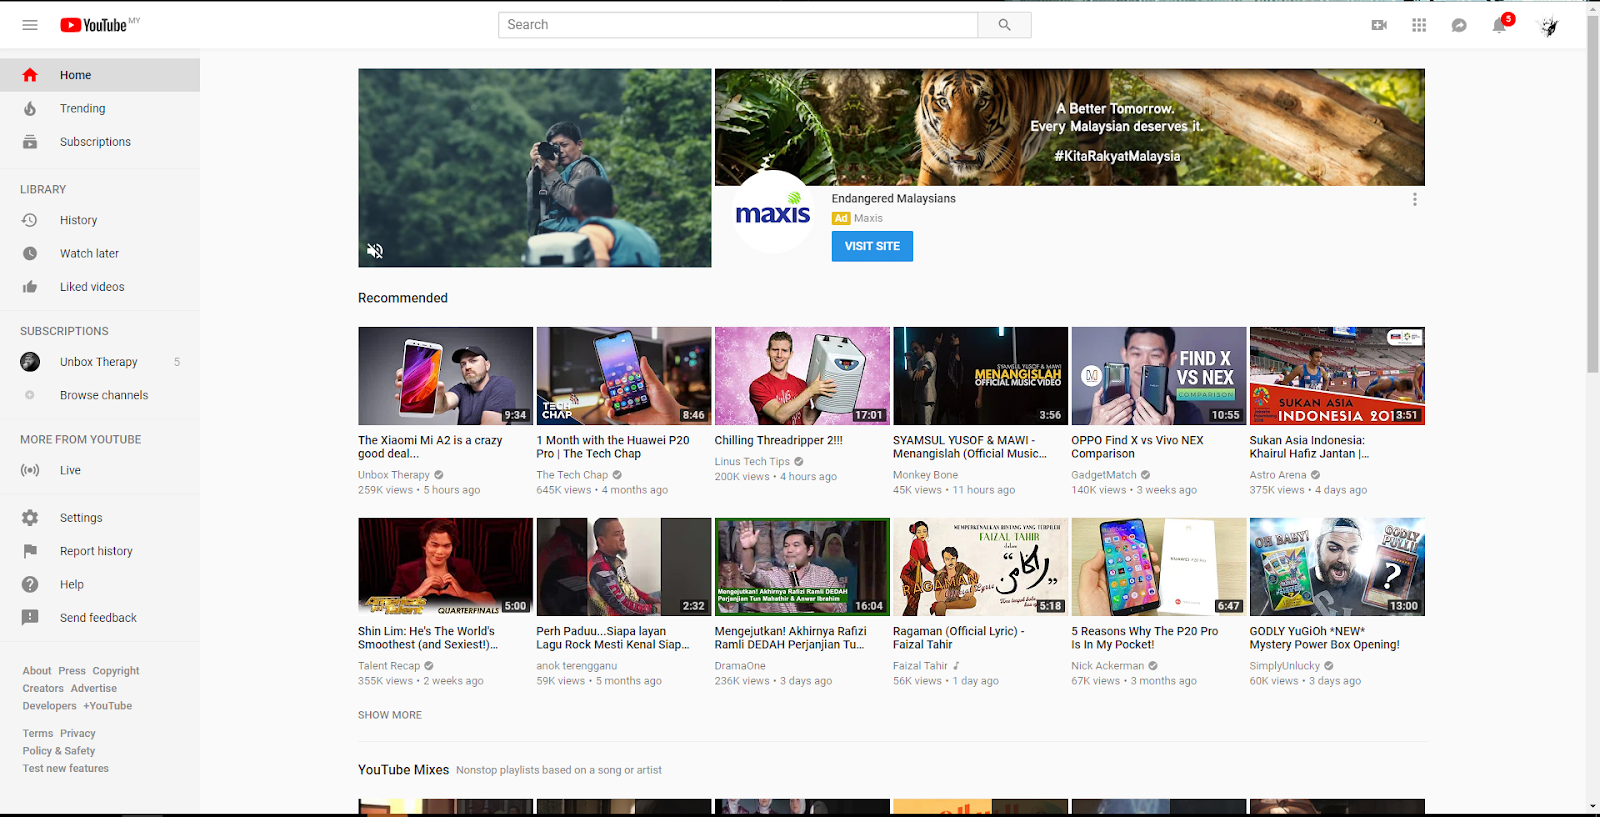Open the OPPO Find X vs NEX thumbnail
1600x817 pixels.
(x=1159, y=376)
